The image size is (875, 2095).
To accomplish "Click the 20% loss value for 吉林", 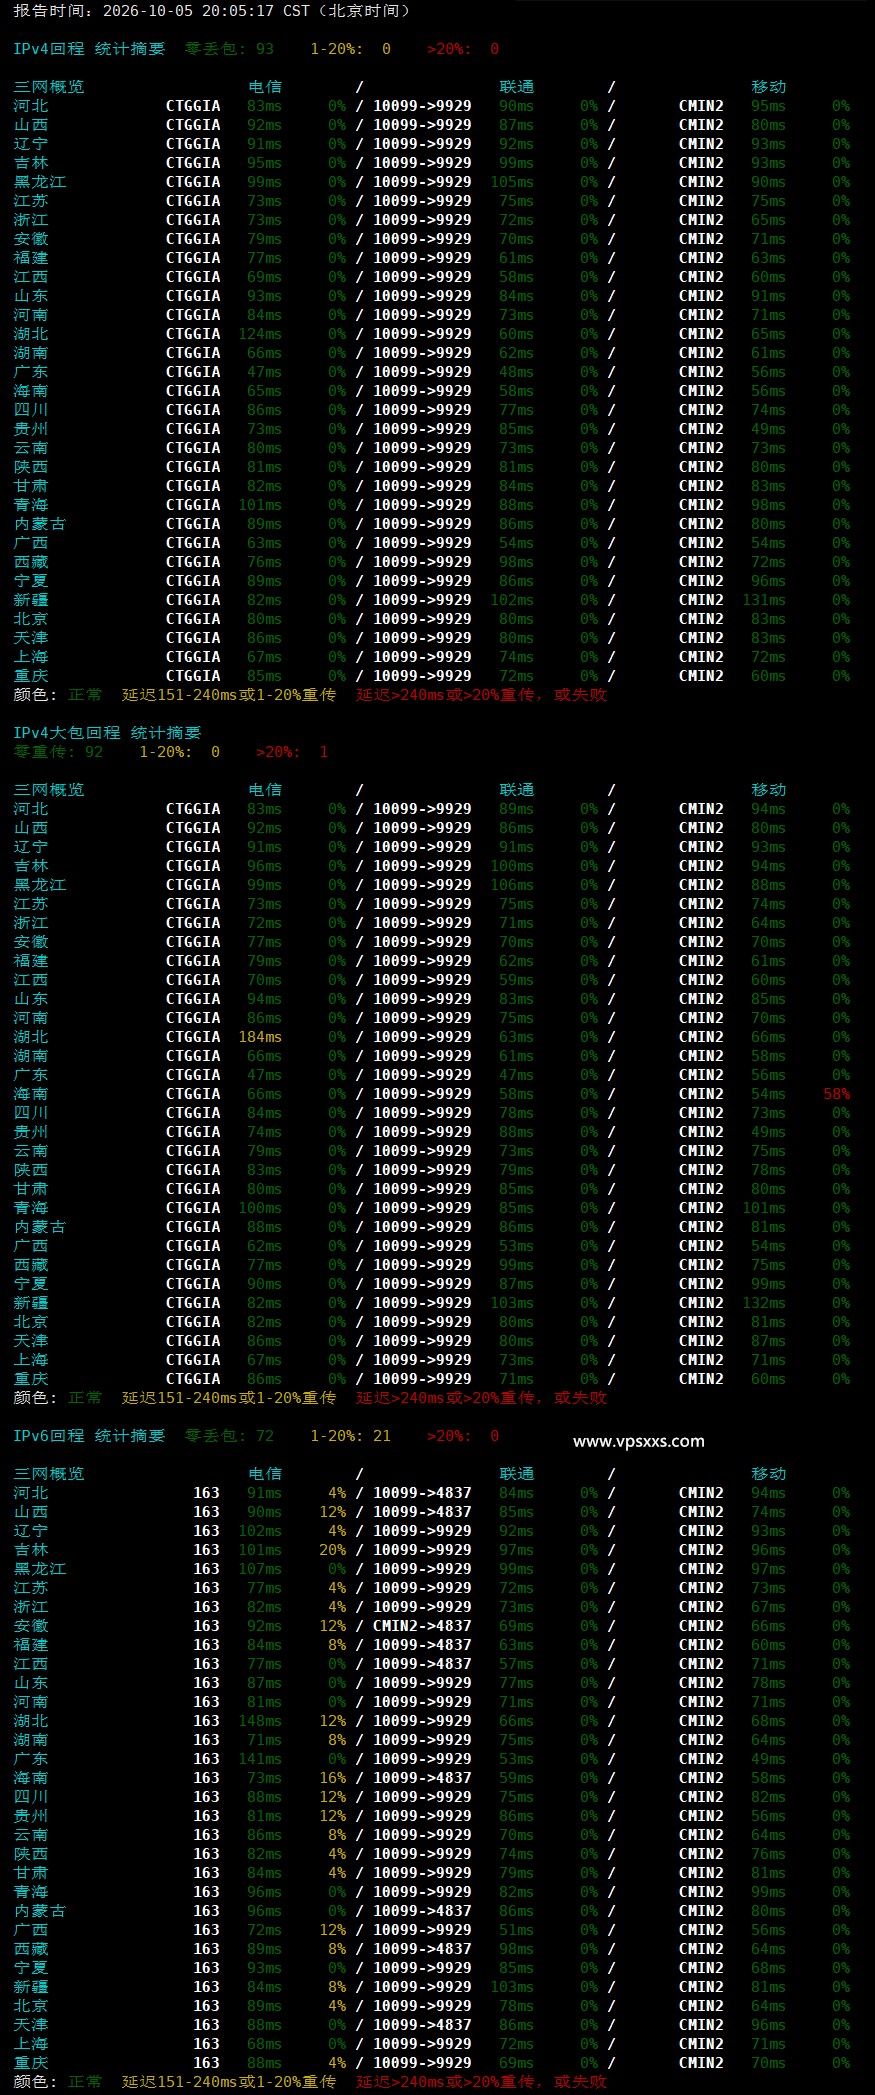I will (x=332, y=1550).
